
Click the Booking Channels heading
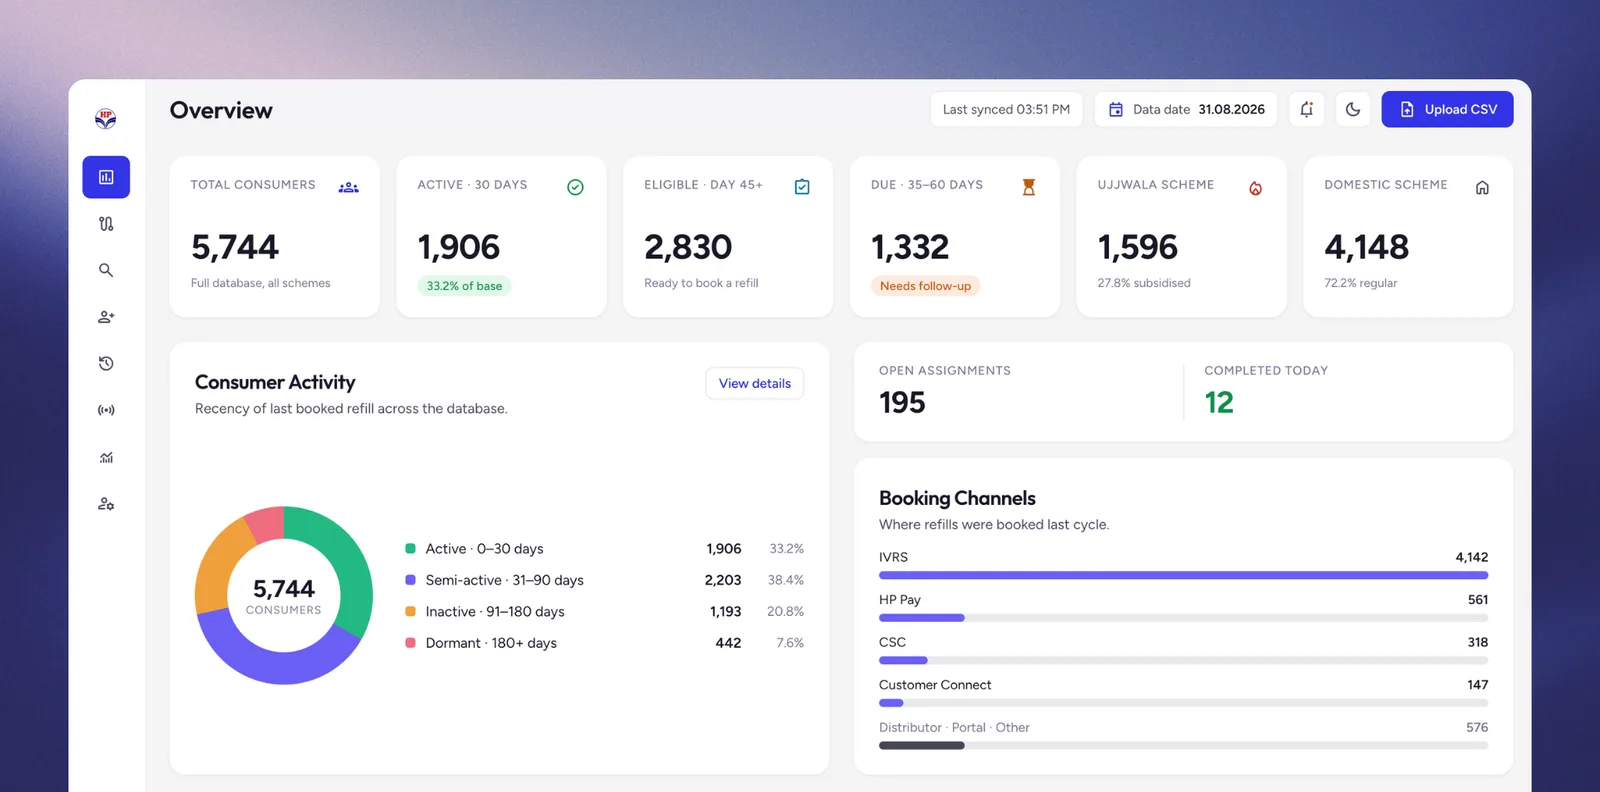[957, 498]
